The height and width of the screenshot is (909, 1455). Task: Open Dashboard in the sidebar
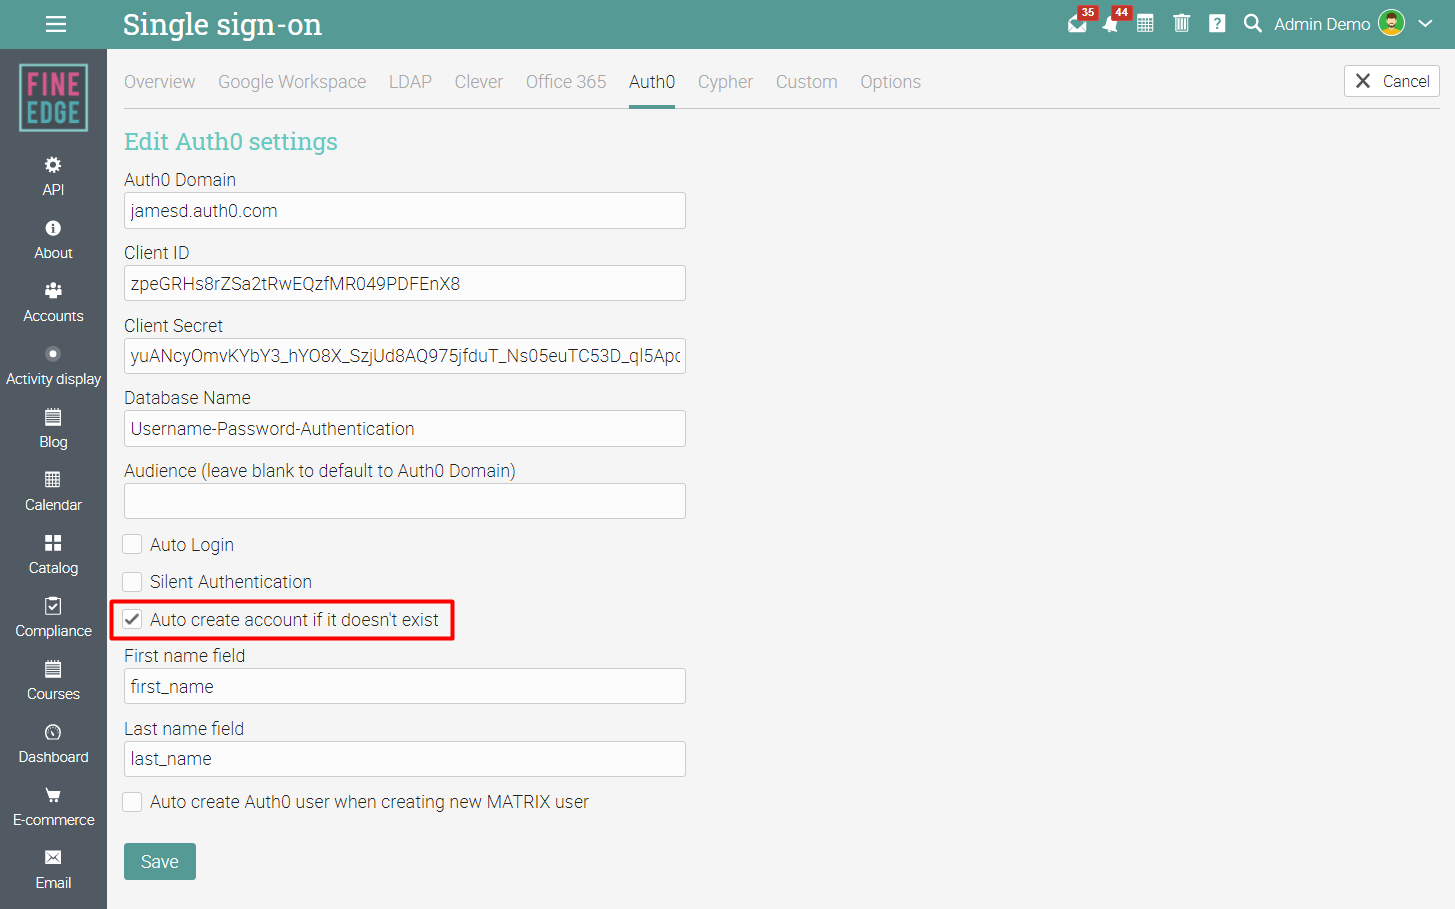pos(53,744)
